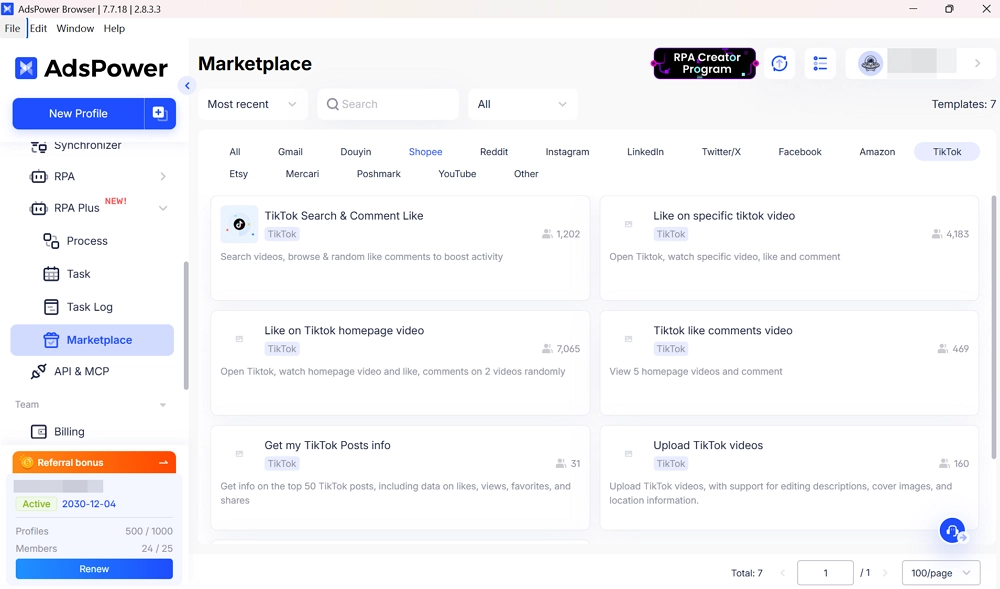
Task: Click the user avatar icon in header
Action: coord(870,64)
